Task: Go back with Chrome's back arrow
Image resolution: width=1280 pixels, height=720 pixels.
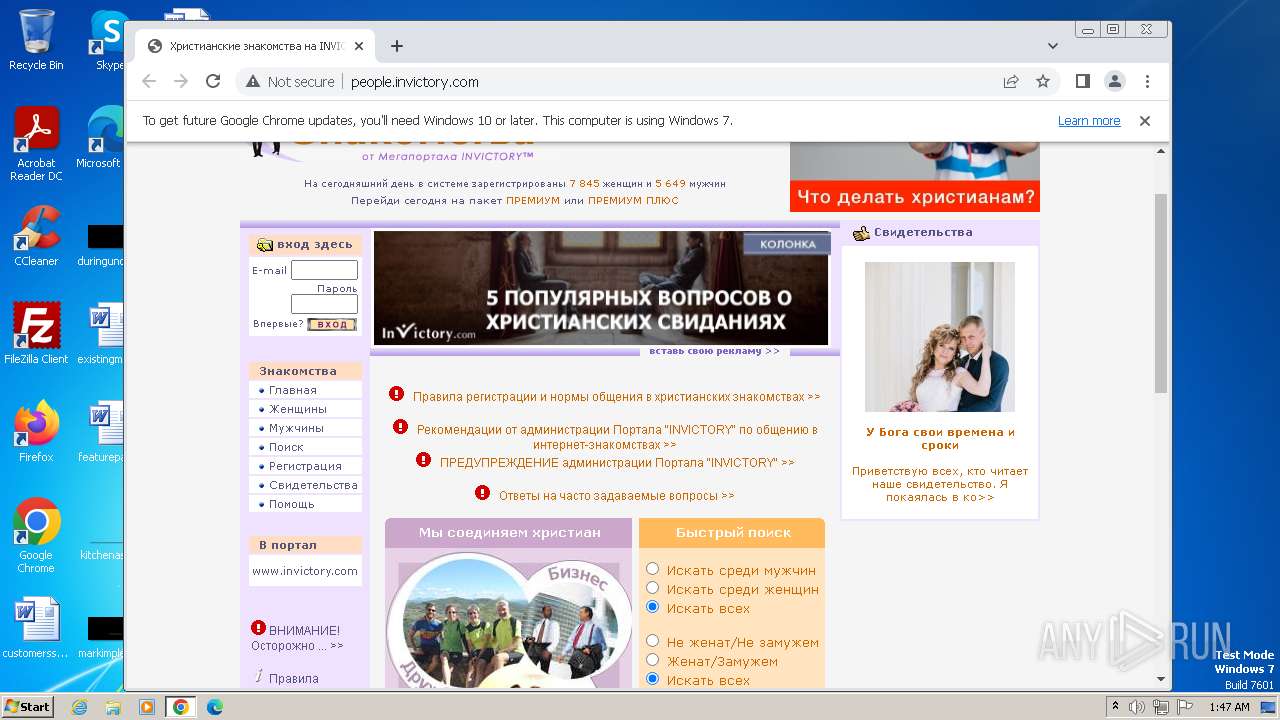Action: tap(149, 82)
